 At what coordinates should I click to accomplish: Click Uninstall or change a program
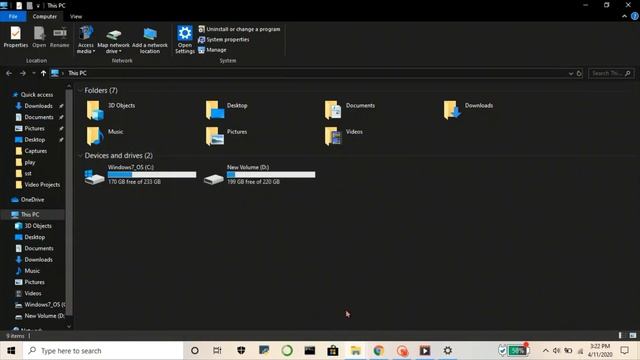pyautogui.click(x=239, y=29)
